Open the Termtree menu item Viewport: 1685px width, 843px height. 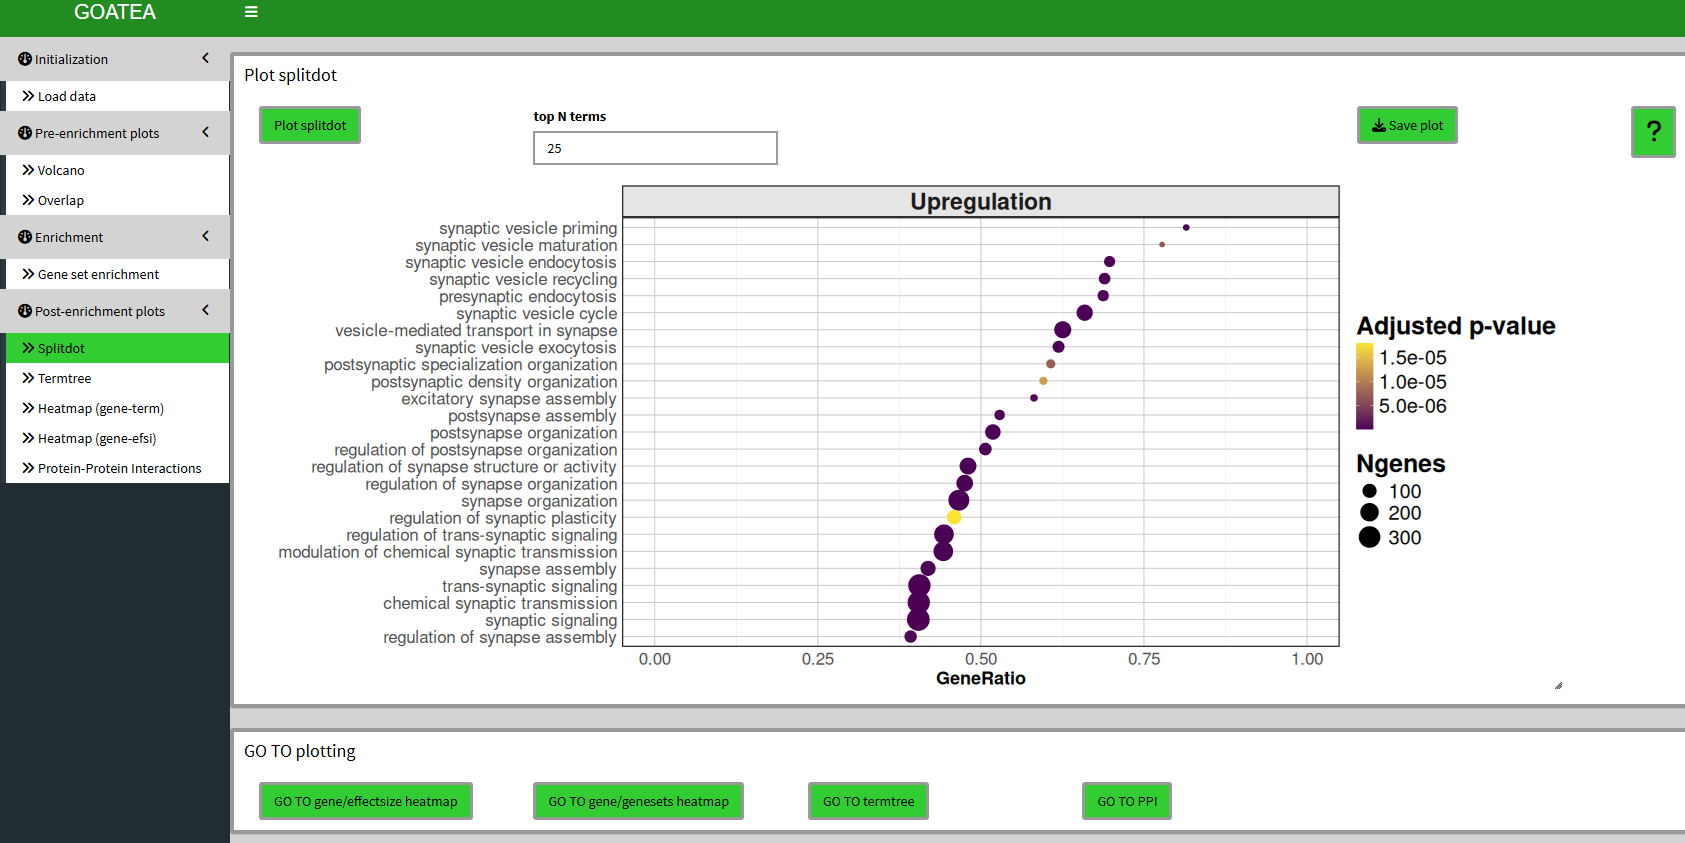pyautogui.click(x=64, y=378)
